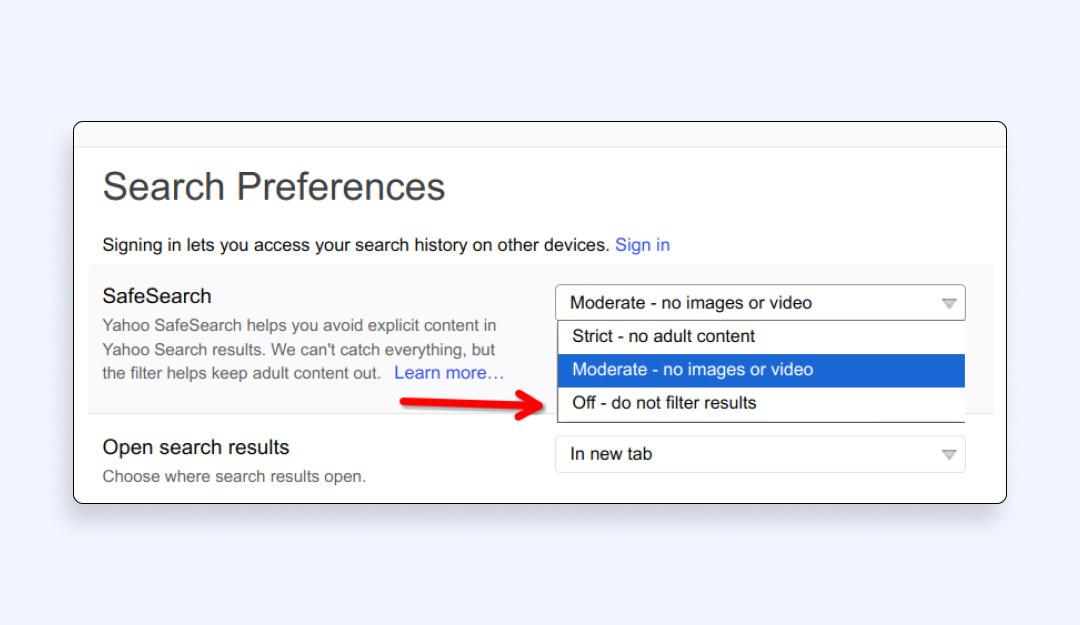Click the red arrow annotation
Screen dimensions: 1080x625
(470, 404)
